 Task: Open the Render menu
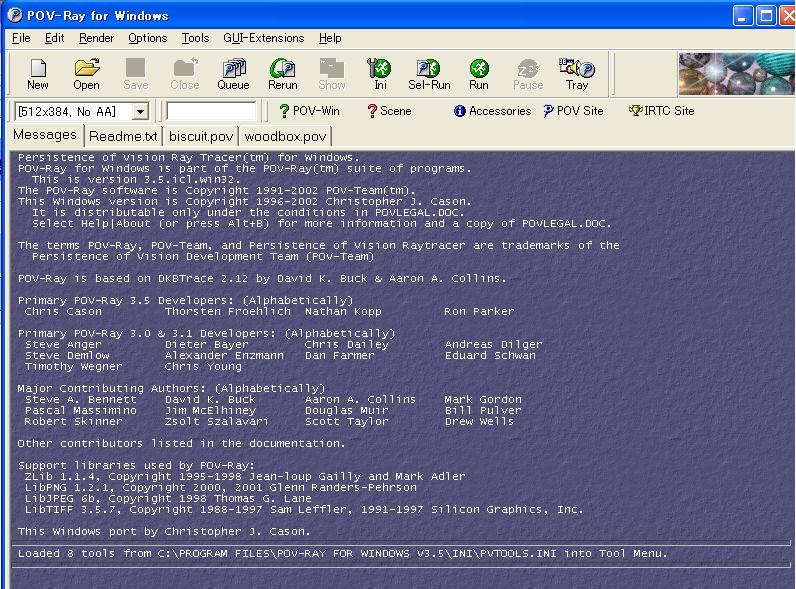(96, 38)
